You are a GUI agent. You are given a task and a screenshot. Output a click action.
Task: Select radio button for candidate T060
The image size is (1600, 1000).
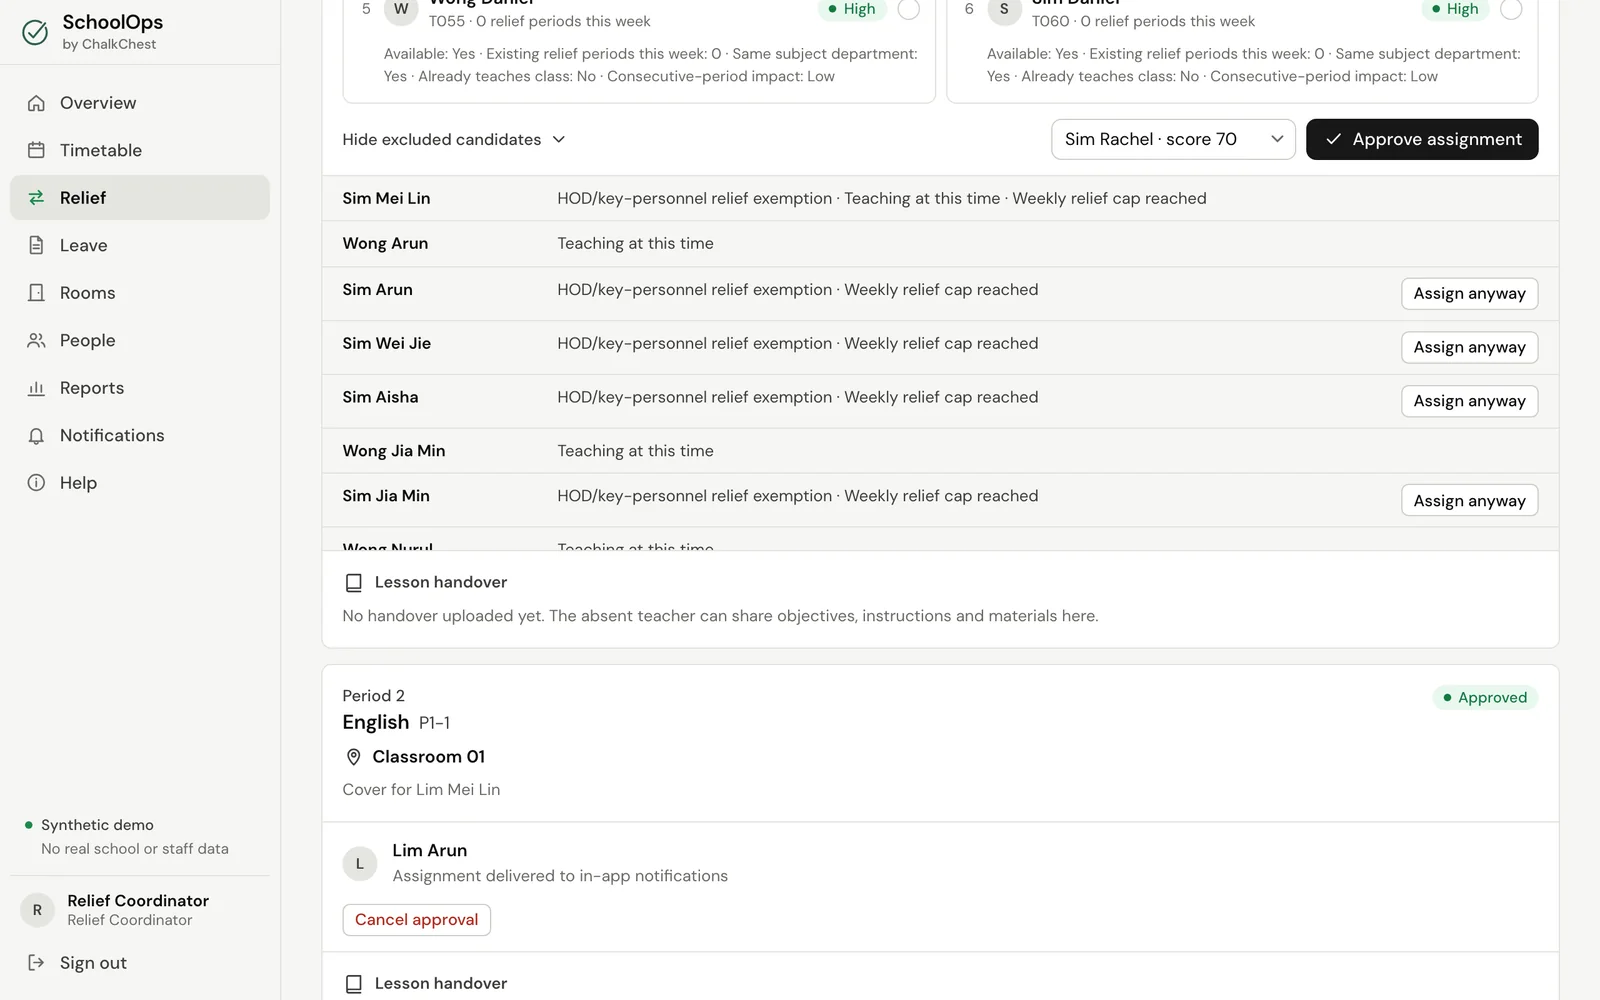pos(1511,9)
